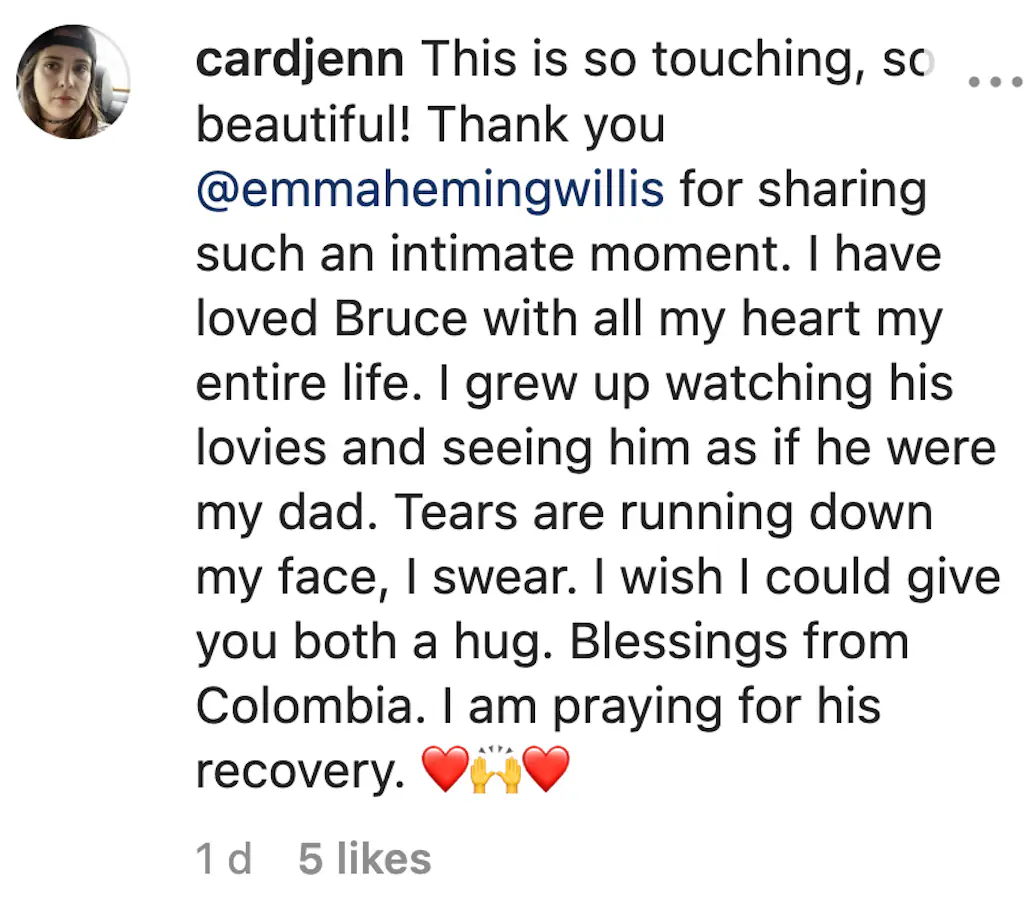Follow the @emmahemingwillis mention link
Screen dimensions: 1024x912
(430, 190)
